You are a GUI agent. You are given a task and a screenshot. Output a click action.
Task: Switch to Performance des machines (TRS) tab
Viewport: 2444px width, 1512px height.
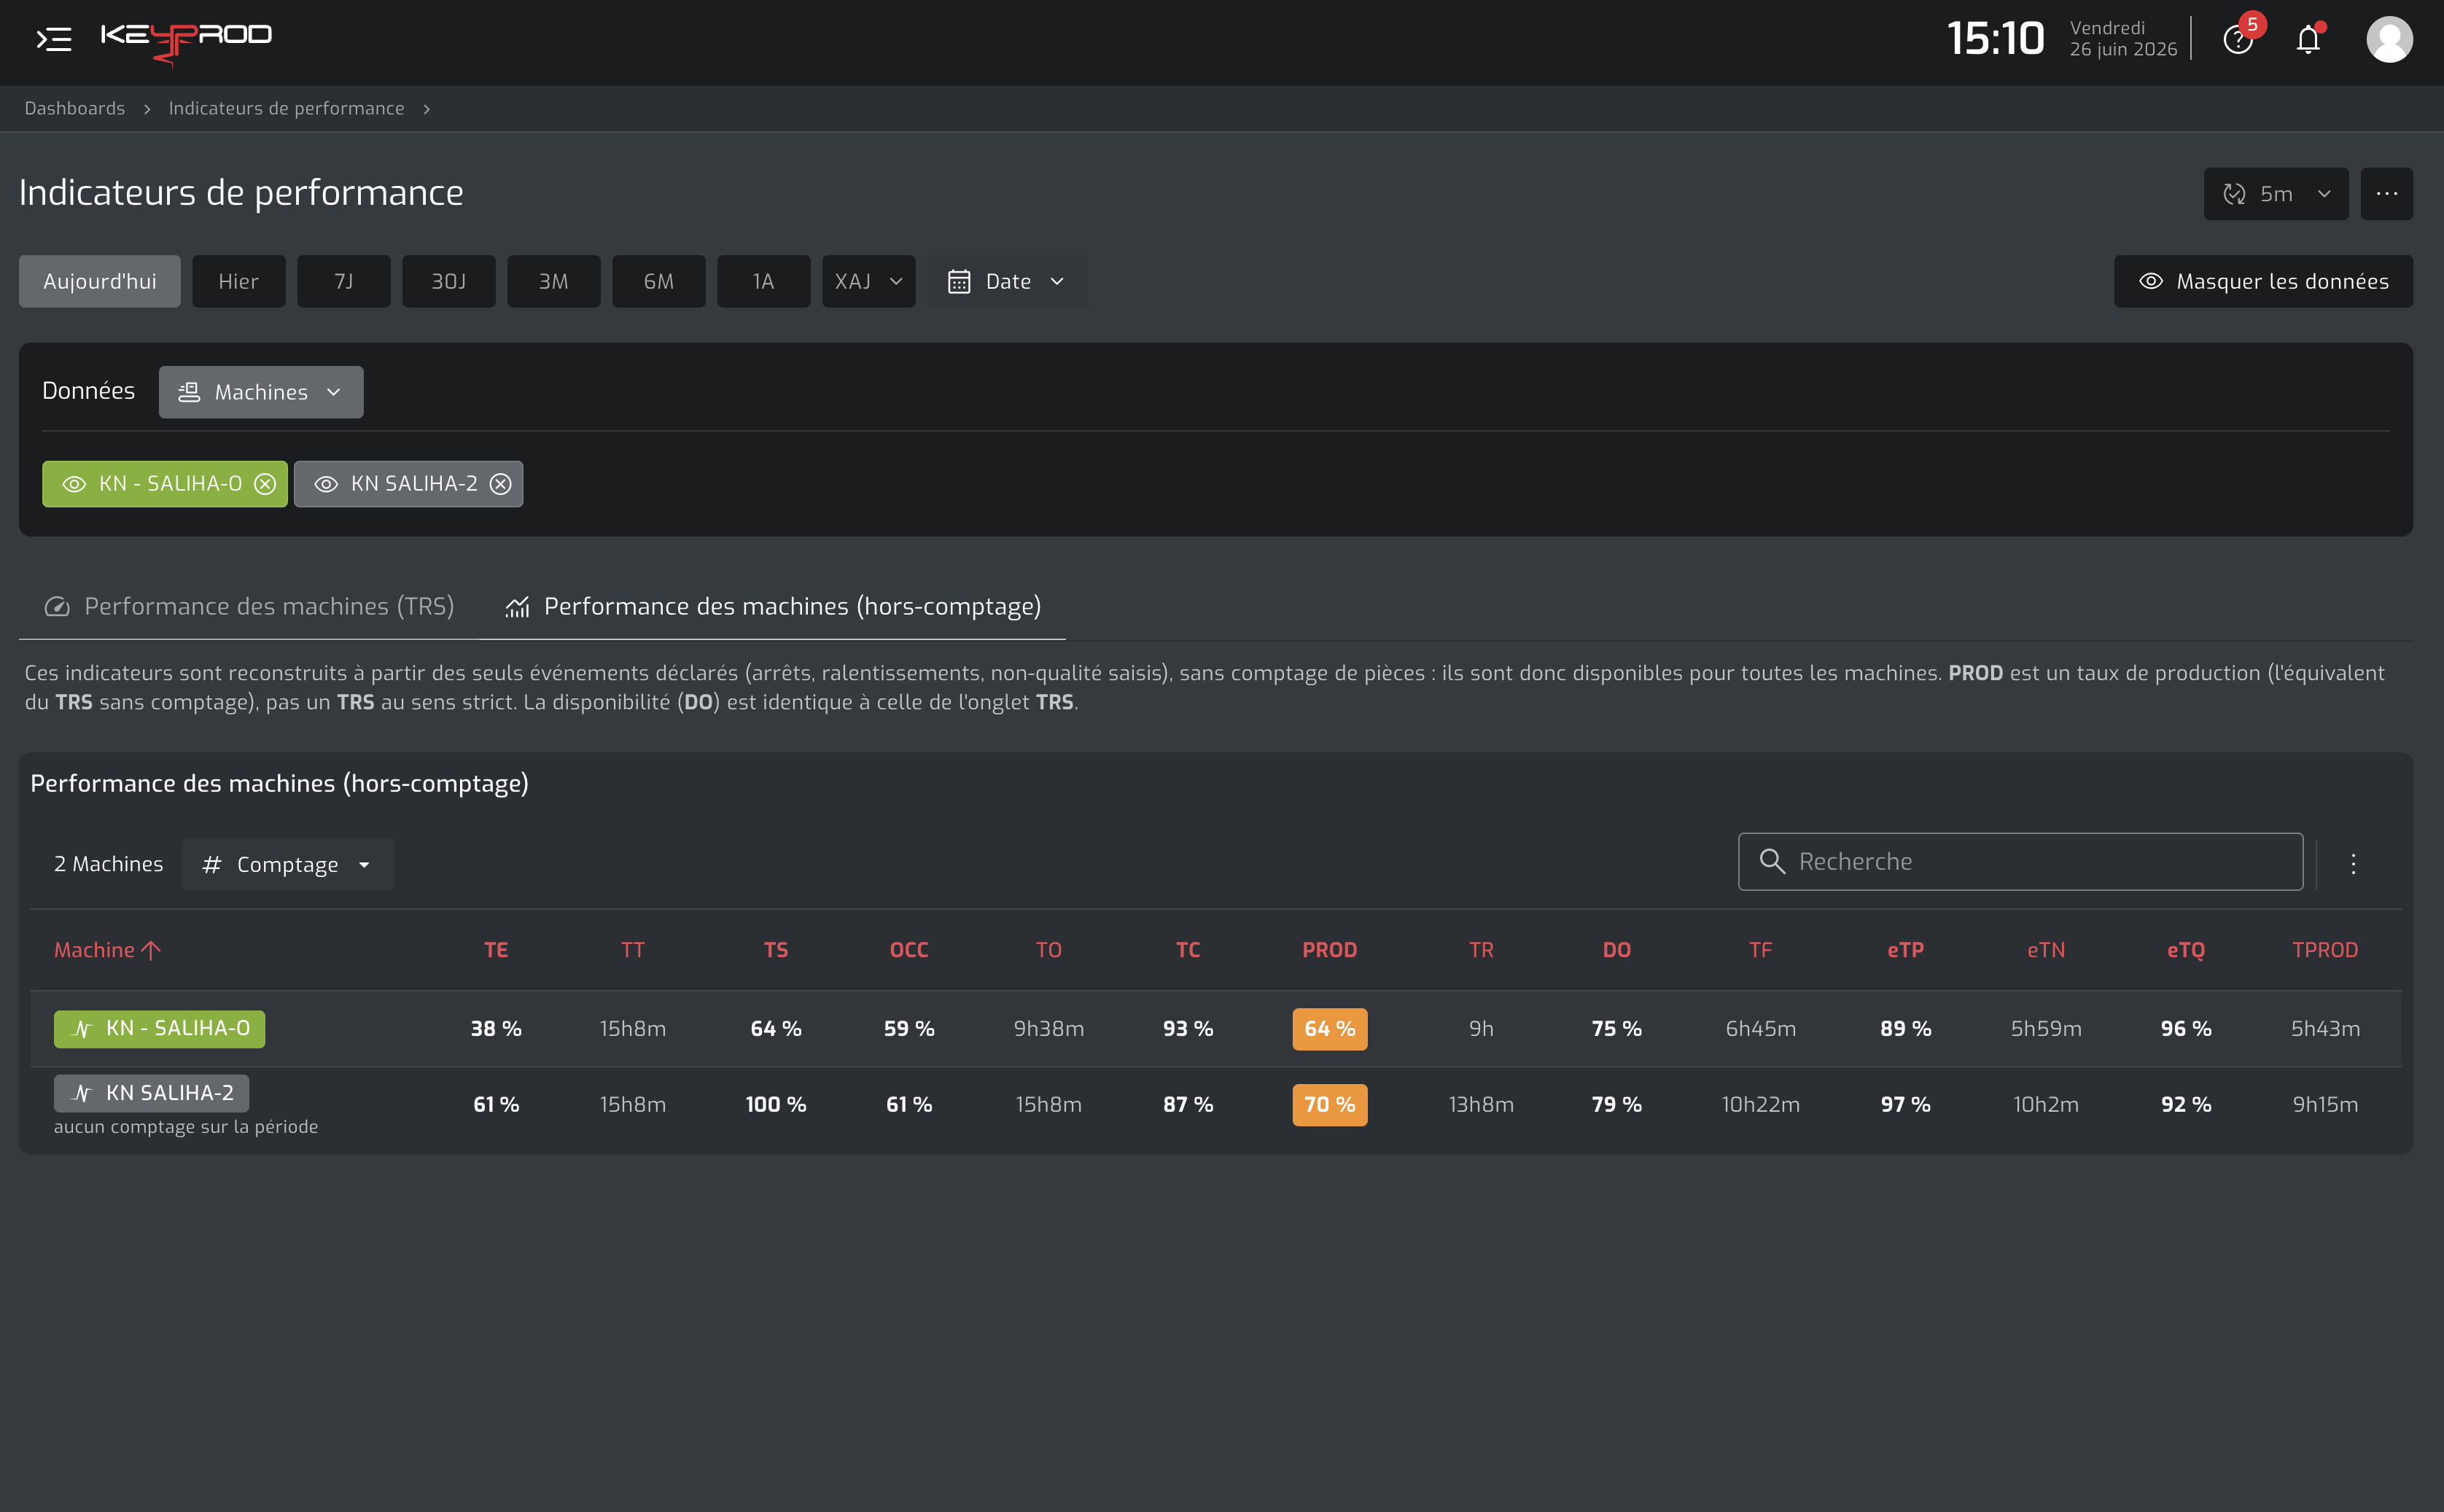(x=249, y=606)
